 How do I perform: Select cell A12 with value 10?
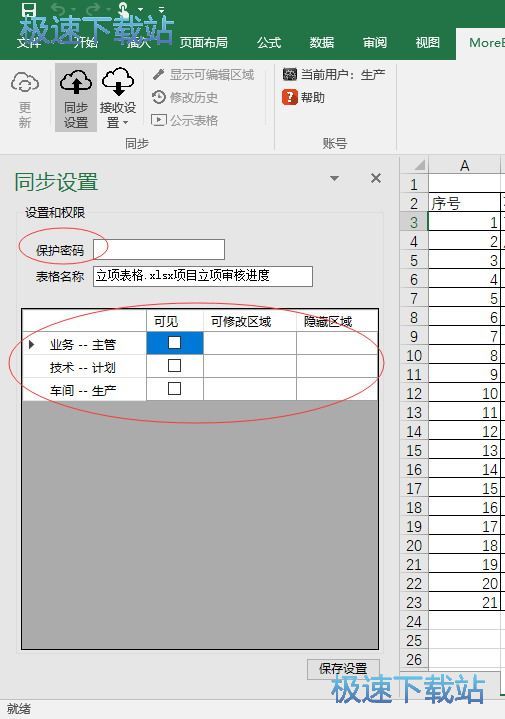[x=464, y=393]
